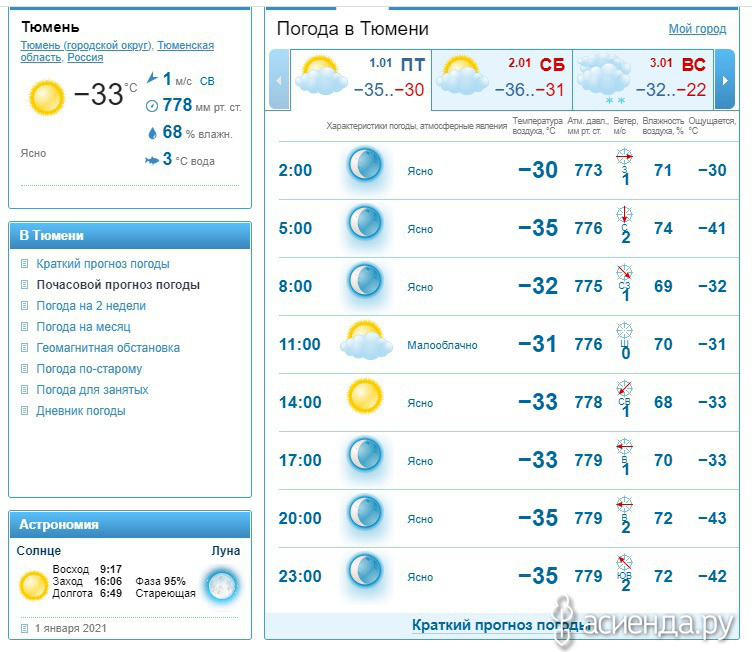Click Краткий прогноз погоды bottom link
This screenshot has height=652, width=752.
(502, 625)
